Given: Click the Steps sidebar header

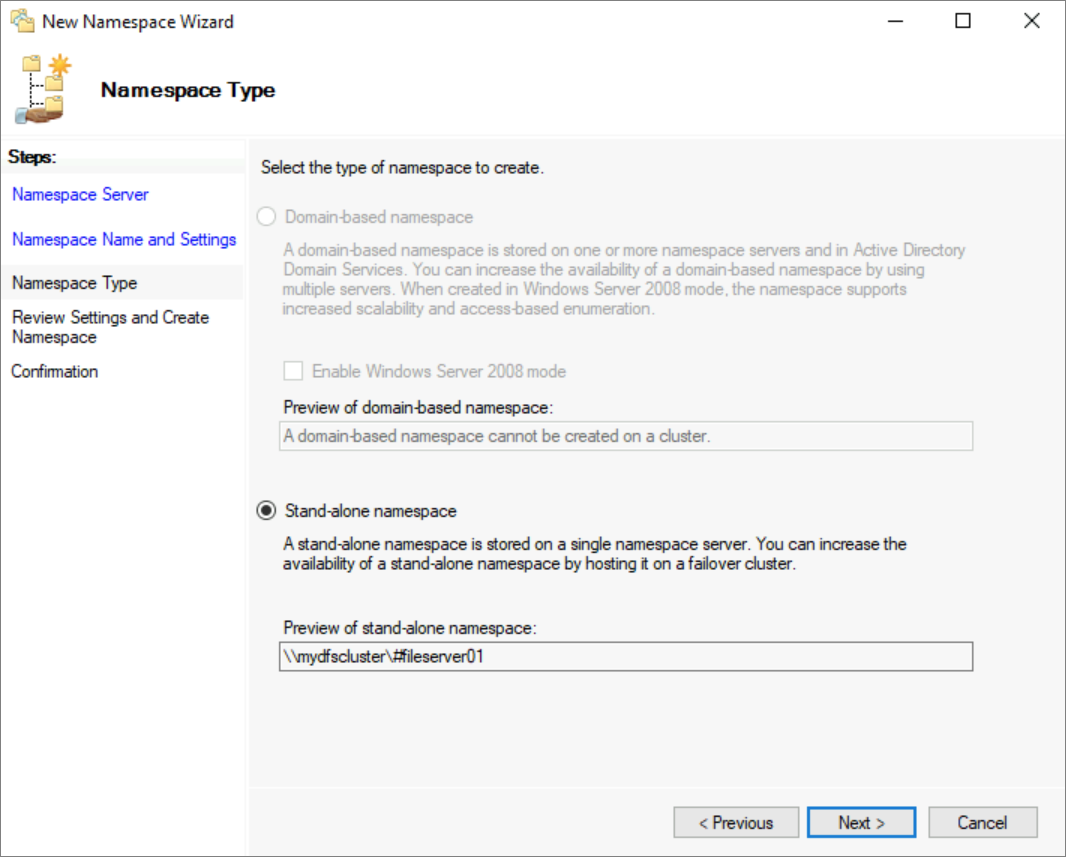Looking at the screenshot, I should pyautogui.click(x=31, y=157).
